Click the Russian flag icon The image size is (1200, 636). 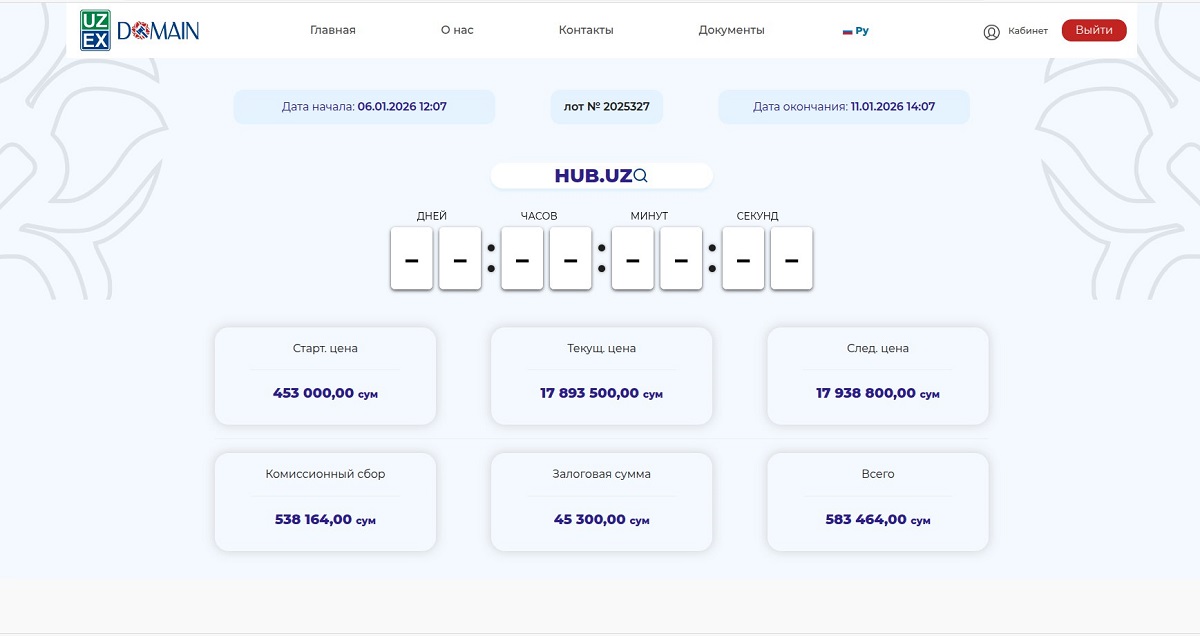click(847, 31)
